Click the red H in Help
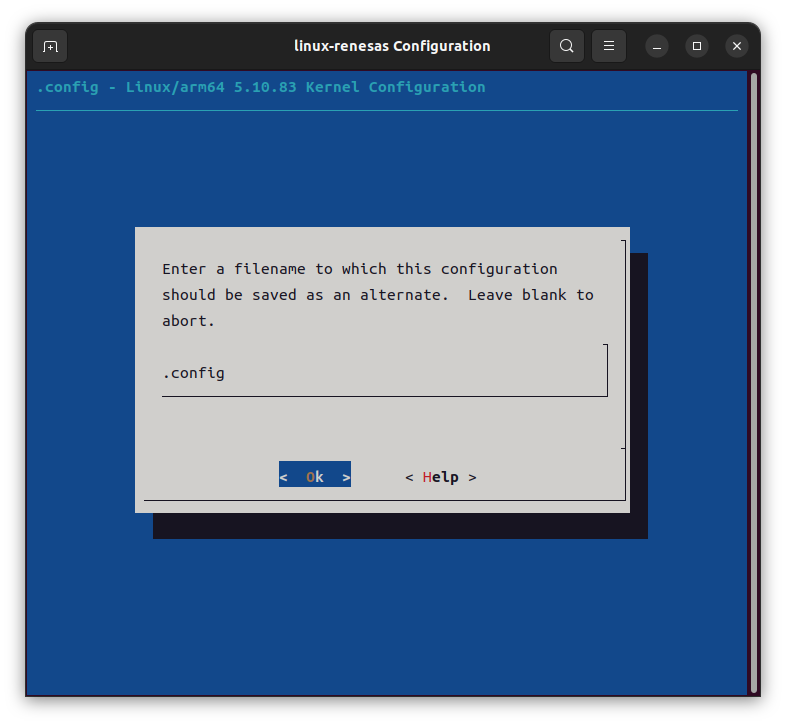The image size is (786, 725). [x=427, y=477]
